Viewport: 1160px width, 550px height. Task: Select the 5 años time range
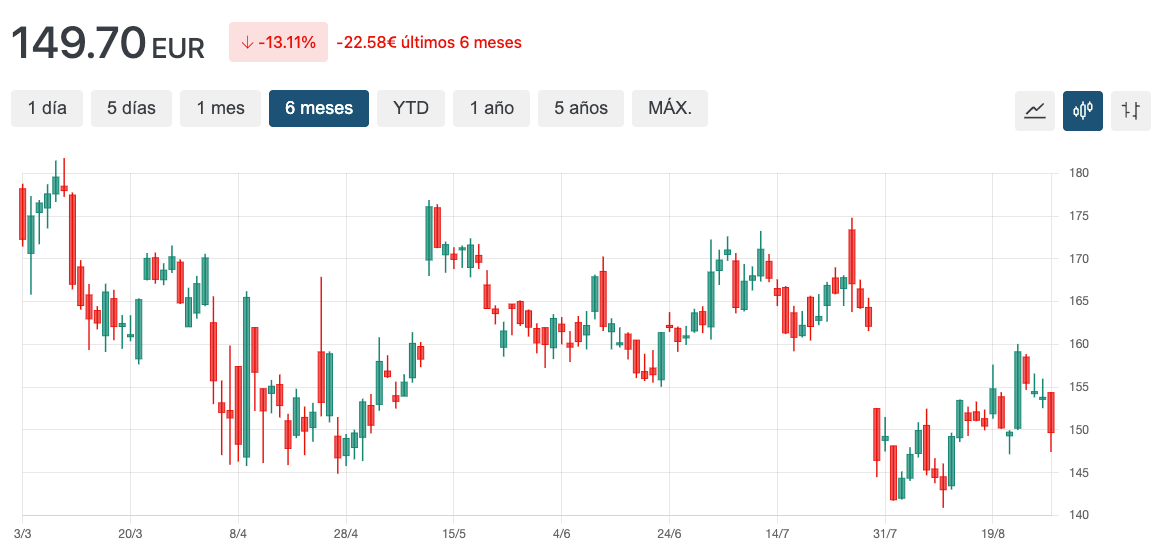pos(581,108)
